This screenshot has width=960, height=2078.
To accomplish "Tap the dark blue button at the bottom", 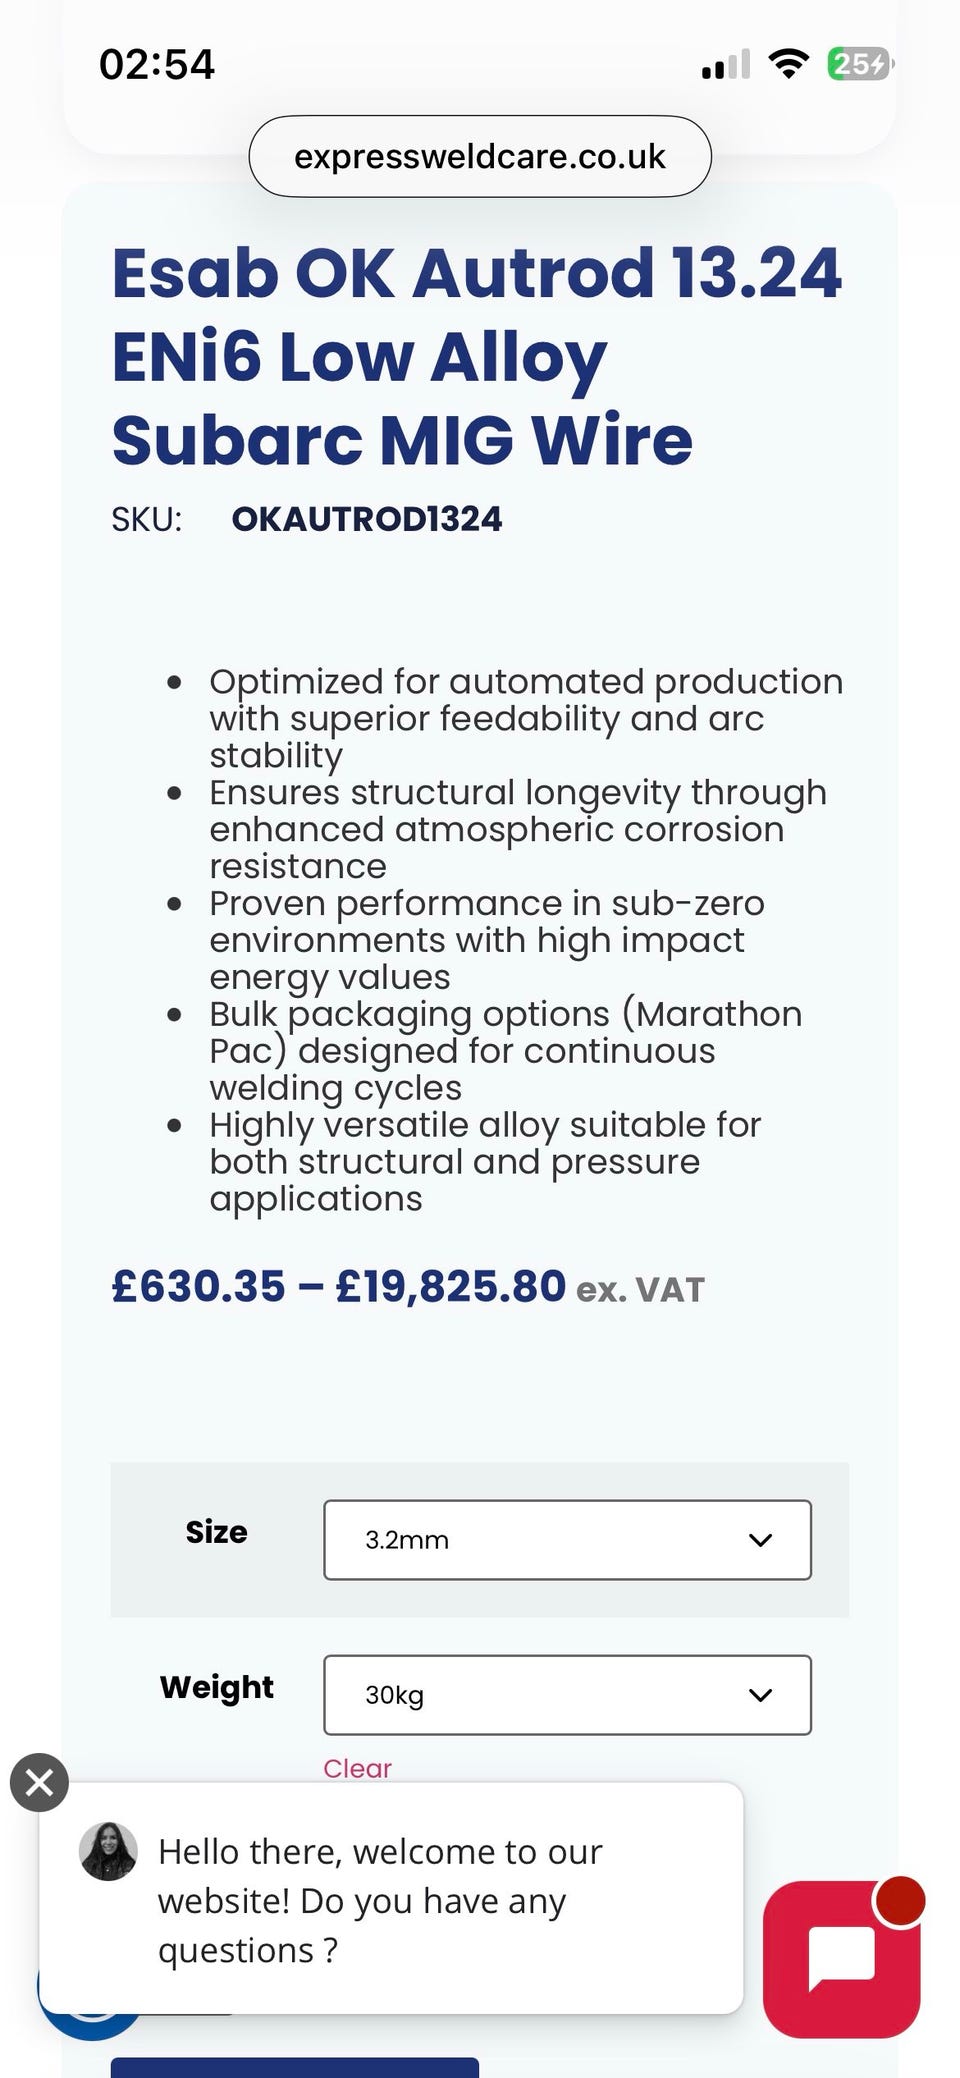I will tap(295, 2067).
